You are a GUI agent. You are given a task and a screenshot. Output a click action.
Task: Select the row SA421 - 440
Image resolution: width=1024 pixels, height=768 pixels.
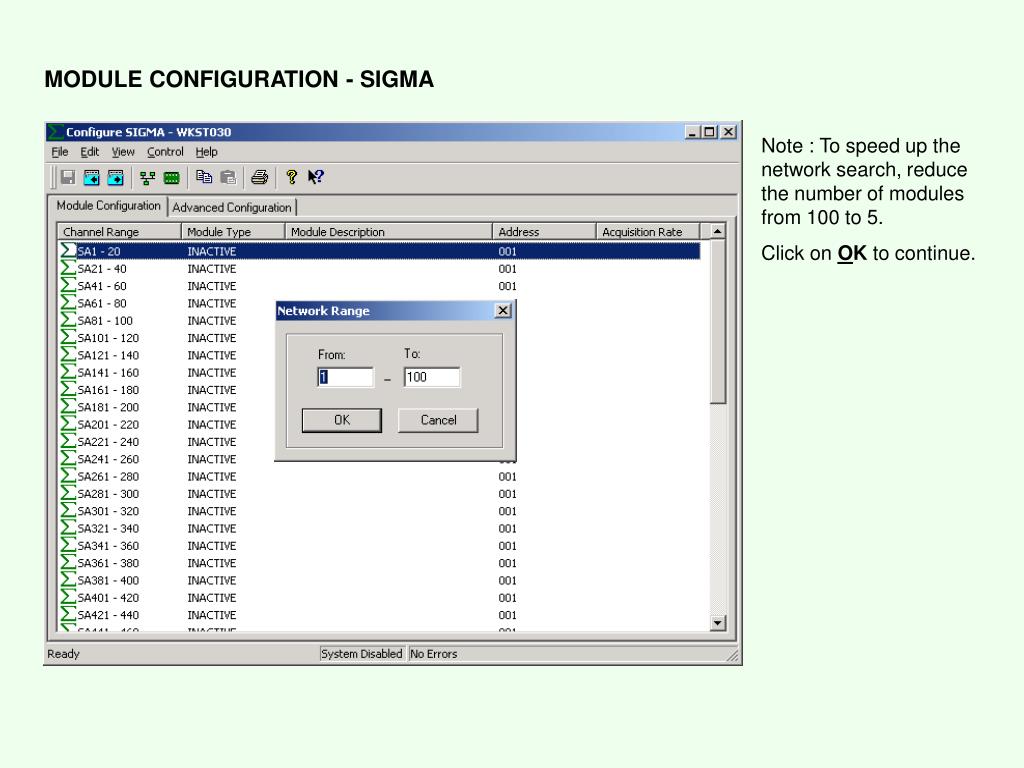(379, 615)
